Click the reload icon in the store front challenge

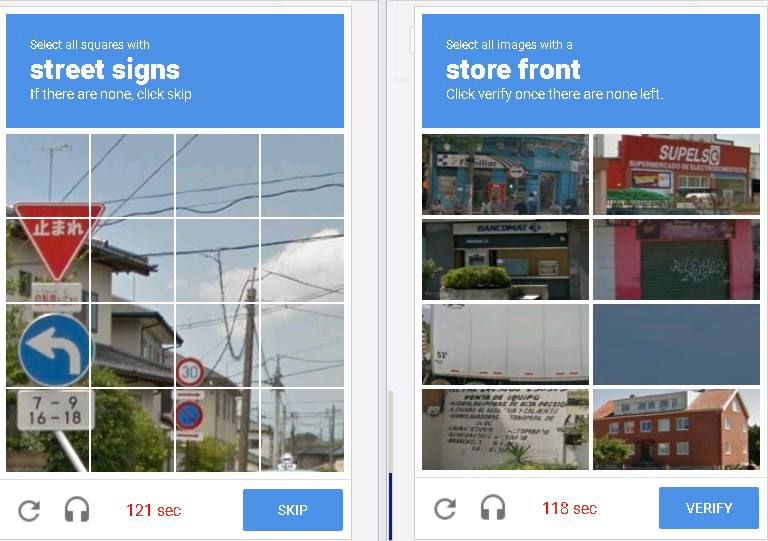click(445, 509)
